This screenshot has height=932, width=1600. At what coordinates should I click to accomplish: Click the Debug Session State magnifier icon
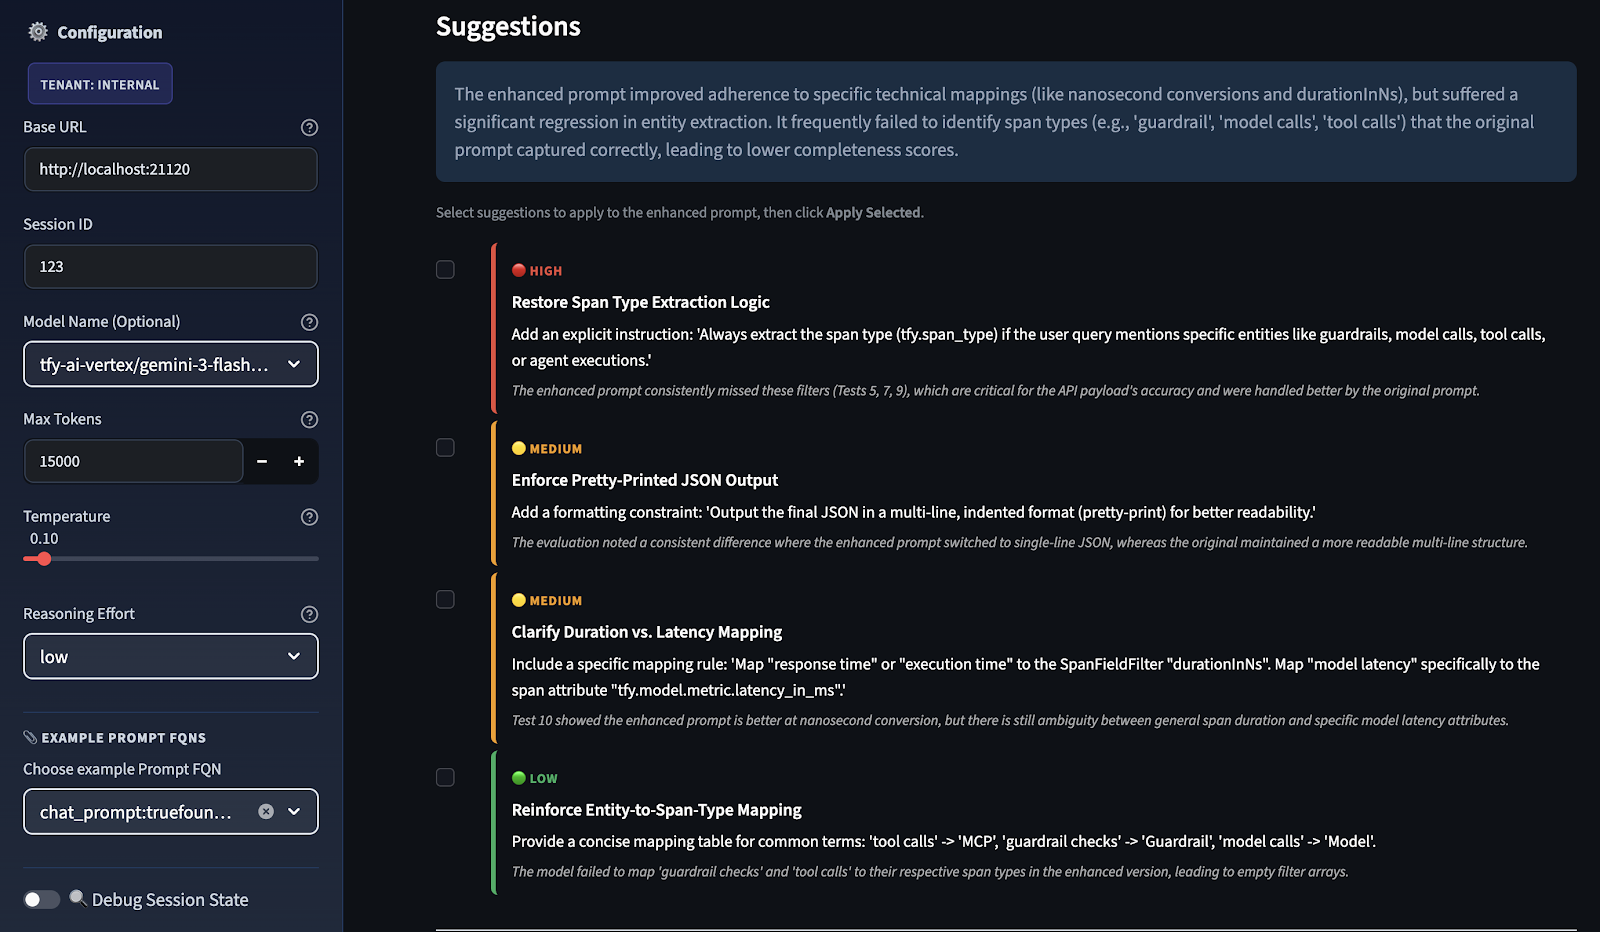pos(78,898)
